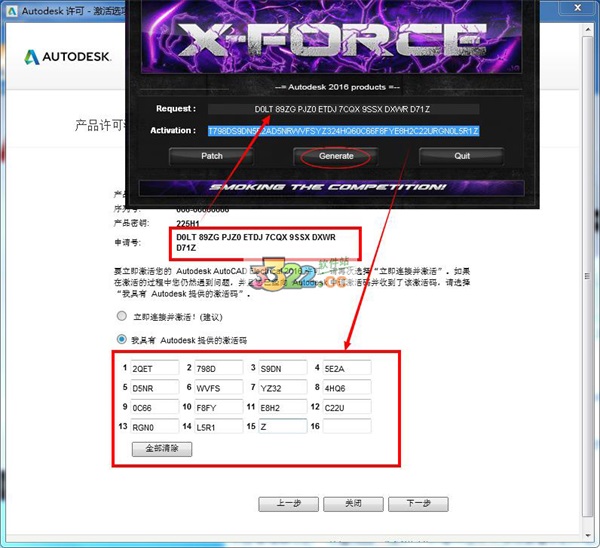Click the Generate button in X-Force

(x=336, y=156)
